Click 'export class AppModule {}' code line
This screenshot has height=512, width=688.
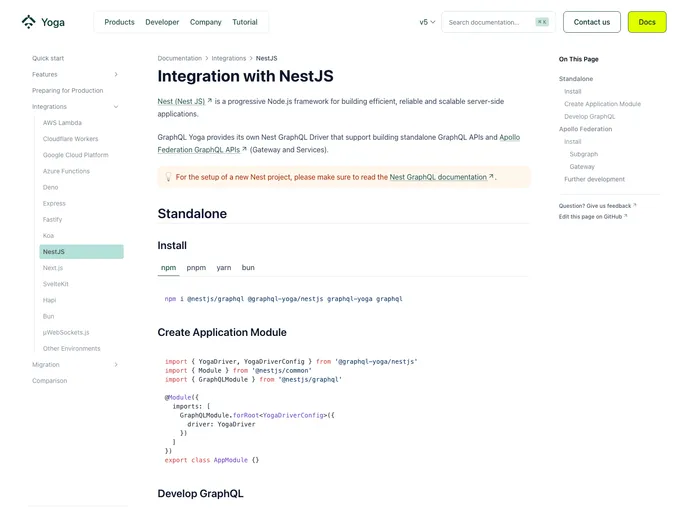(212, 460)
